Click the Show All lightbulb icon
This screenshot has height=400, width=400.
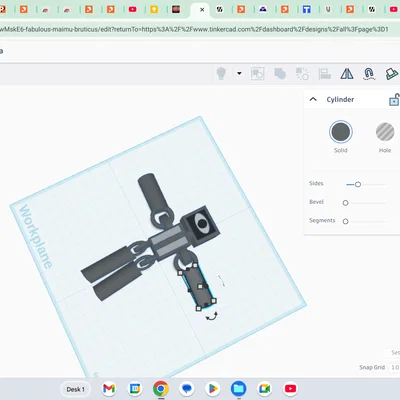click(x=221, y=73)
